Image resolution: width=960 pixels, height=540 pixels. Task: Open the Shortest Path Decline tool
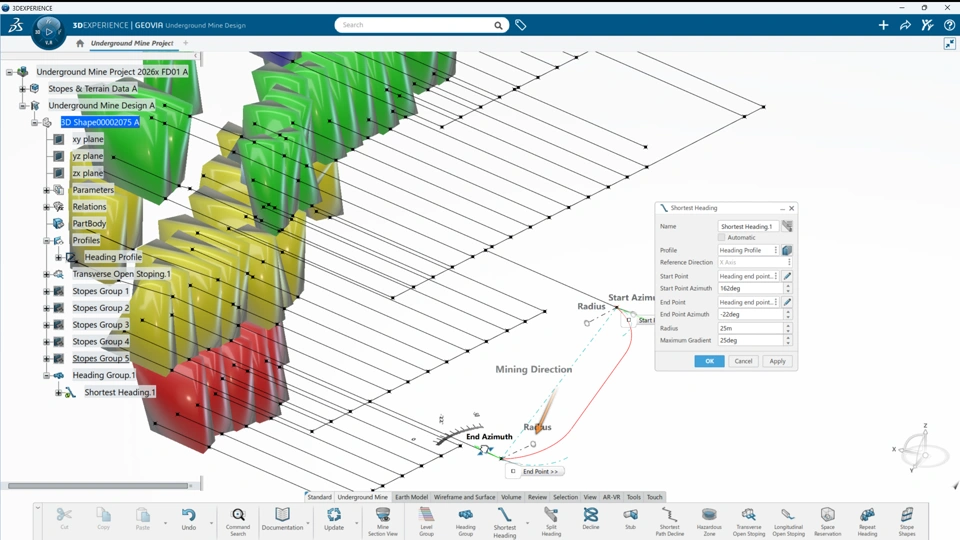(670, 521)
